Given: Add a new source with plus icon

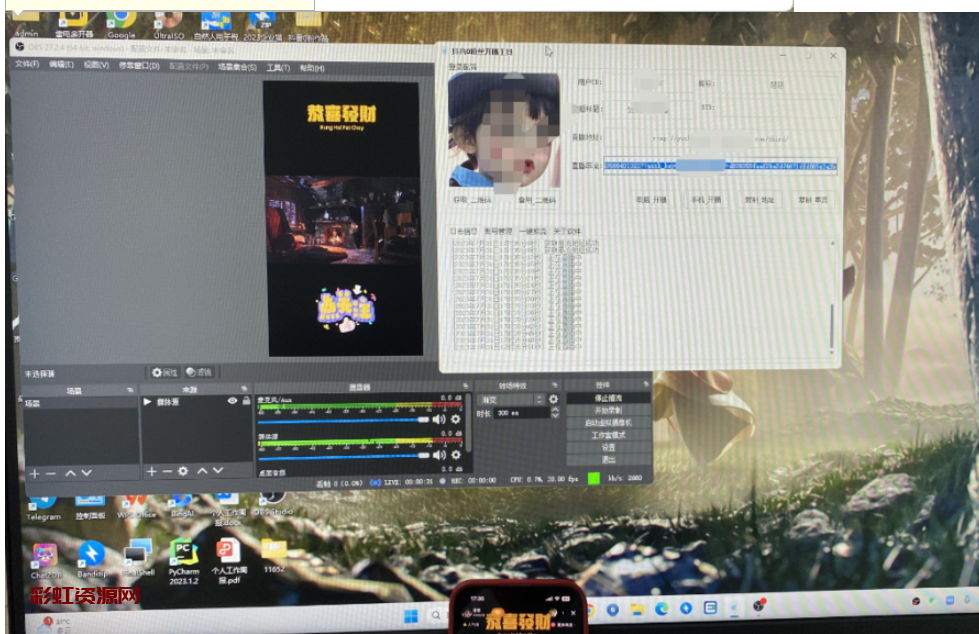Looking at the screenshot, I should click(151, 471).
